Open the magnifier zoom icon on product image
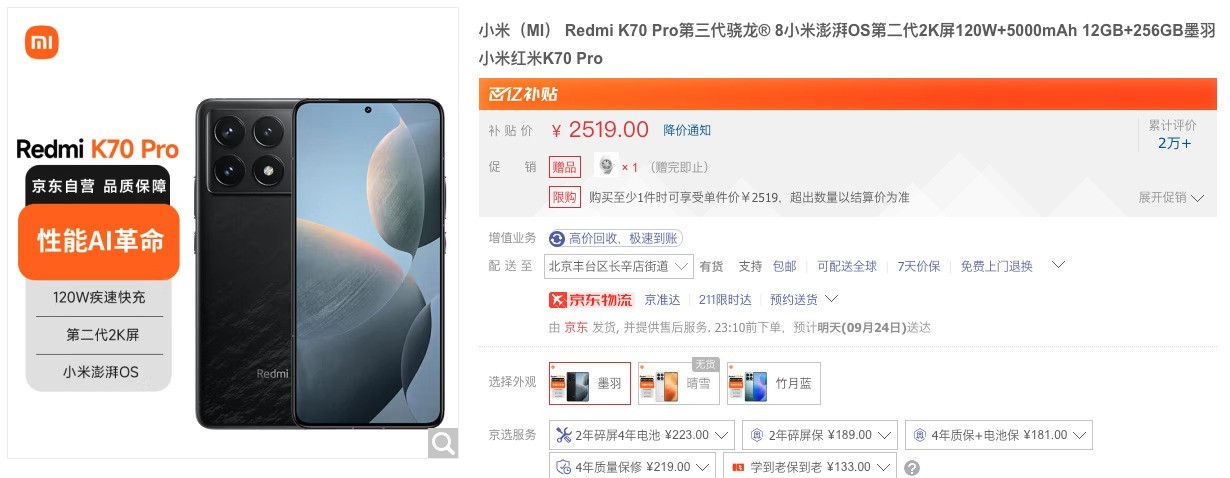 click(443, 443)
